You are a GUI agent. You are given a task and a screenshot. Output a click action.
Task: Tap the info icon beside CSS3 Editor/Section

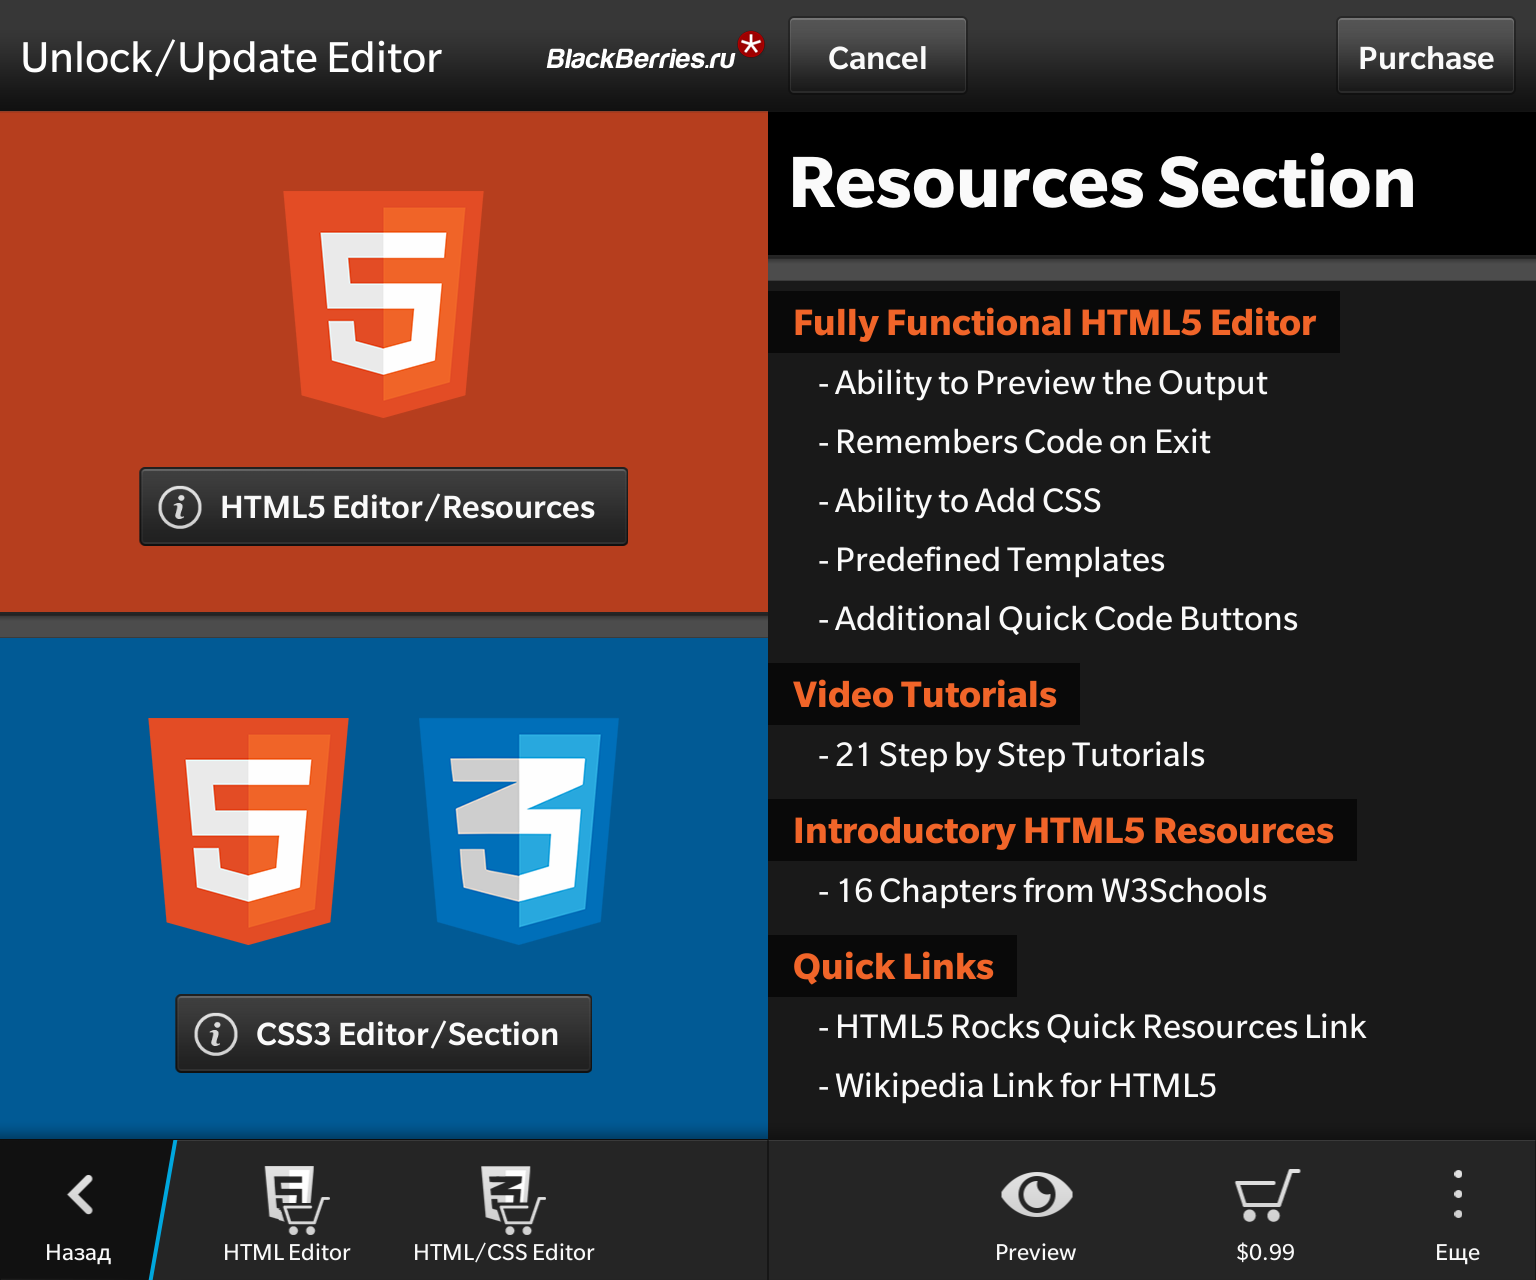(x=216, y=1034)
